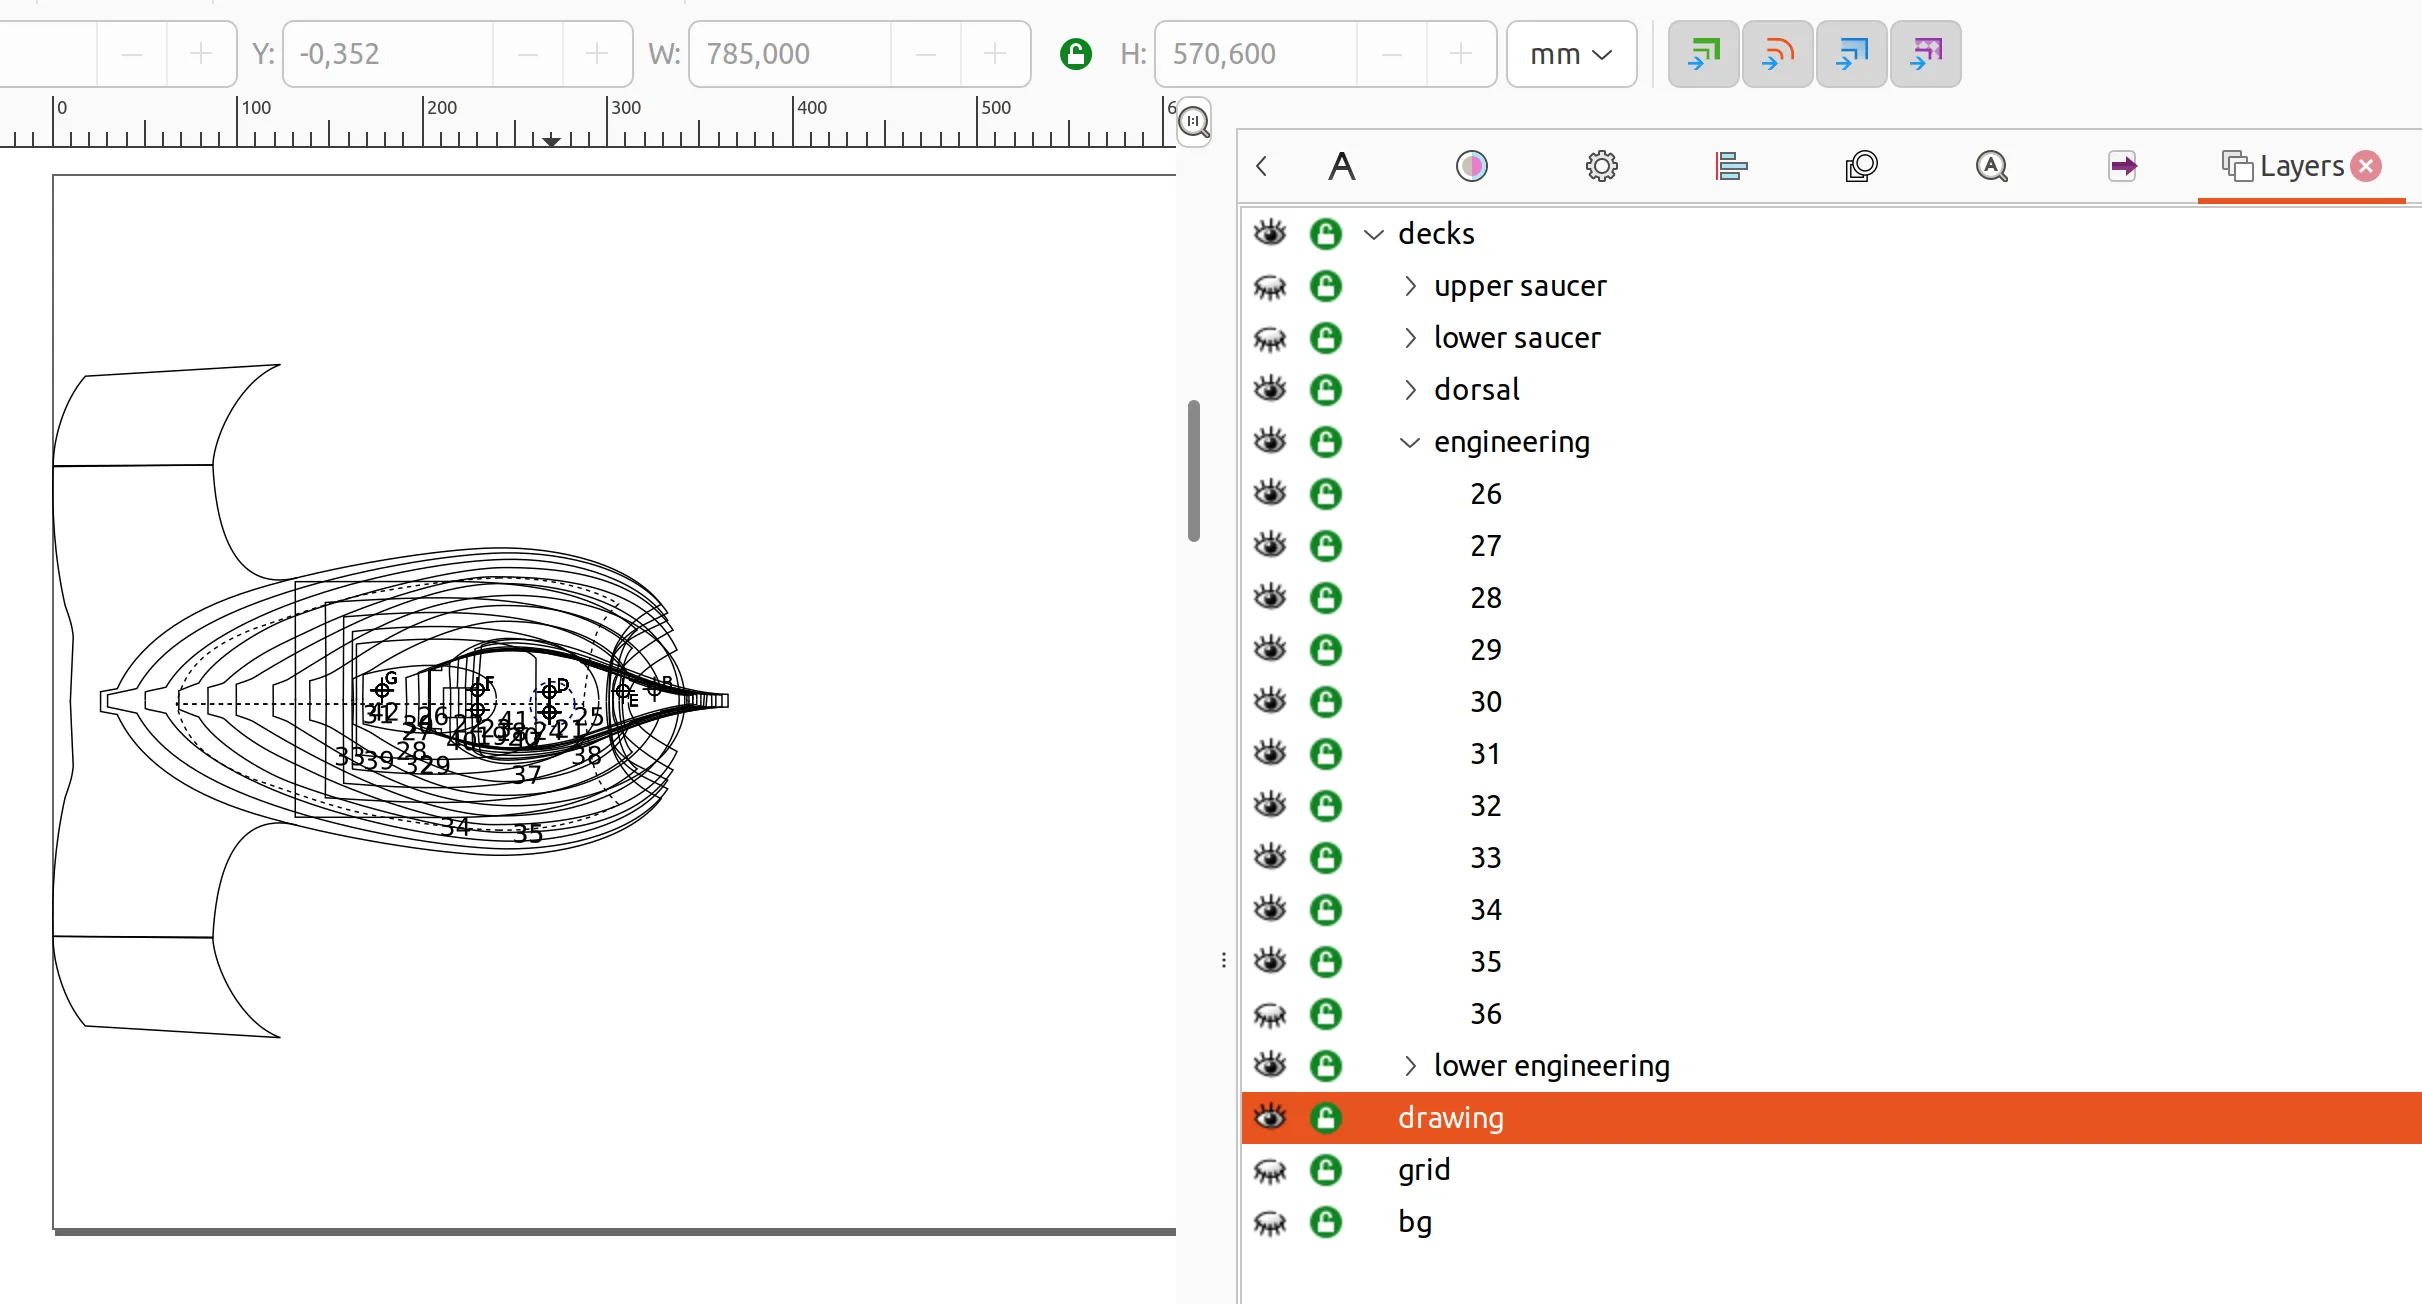
Task: Select the drawing layer in panel
Action: tap(1448, 1116)
